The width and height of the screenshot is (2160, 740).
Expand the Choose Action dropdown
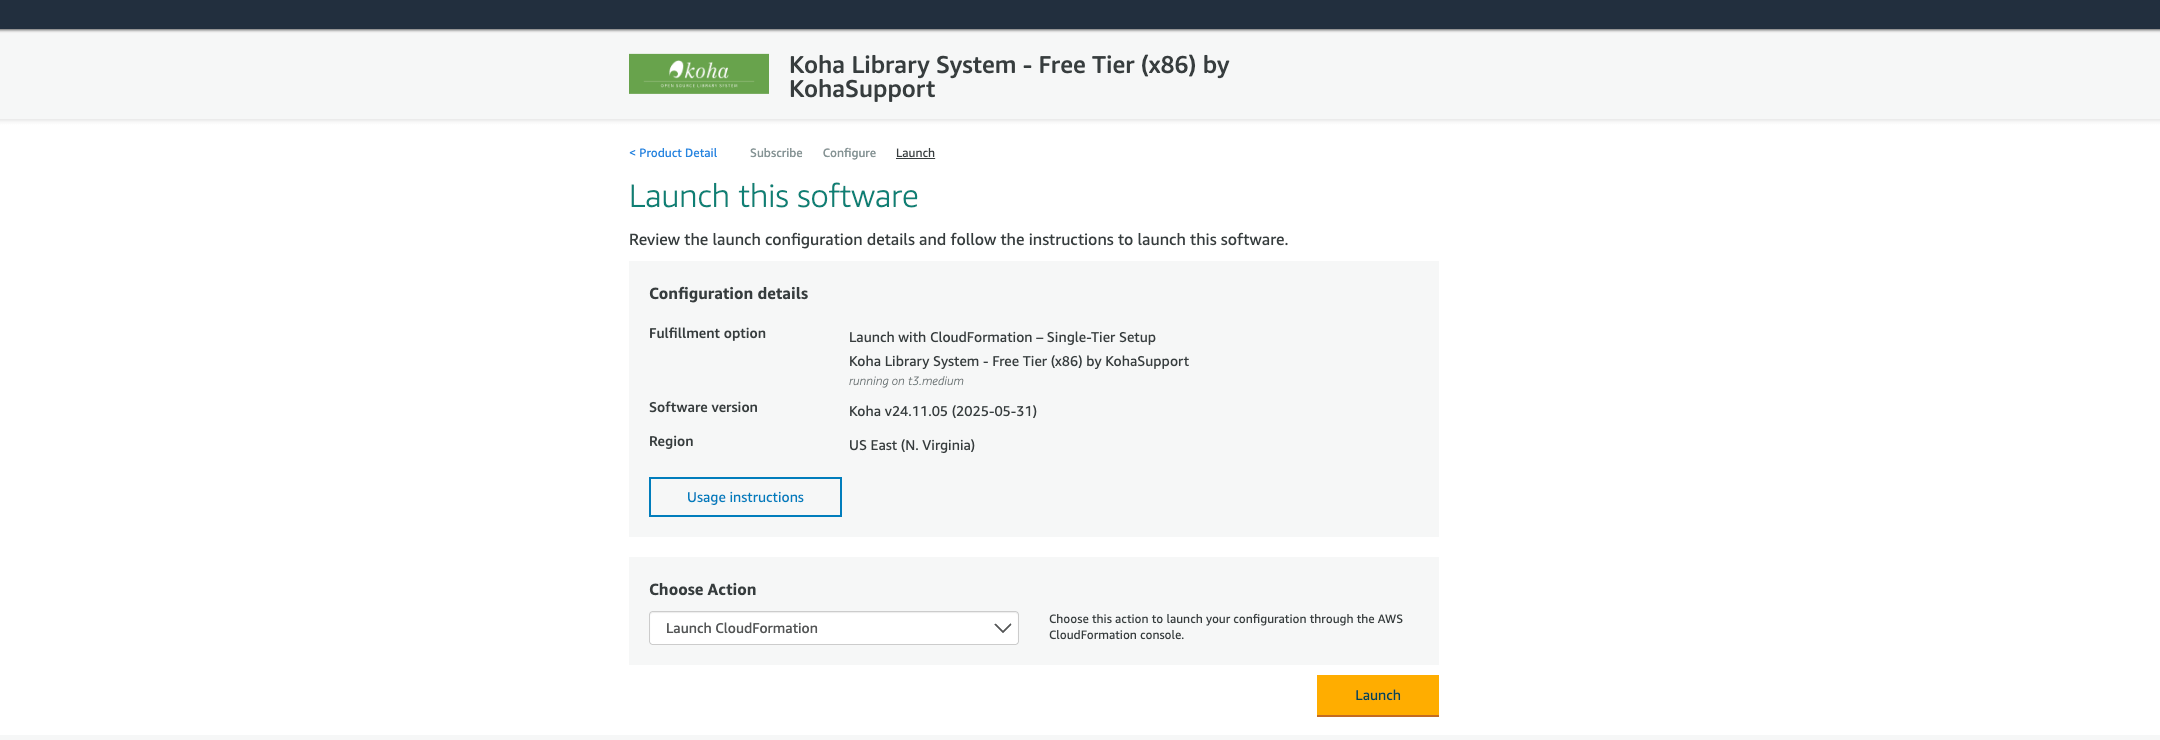(834, 628)
